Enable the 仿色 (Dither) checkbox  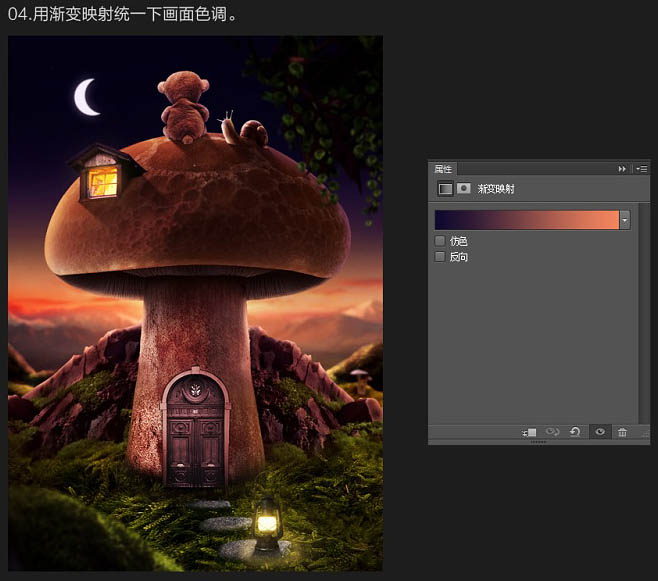pyautogui.click(x=440, y=241)
